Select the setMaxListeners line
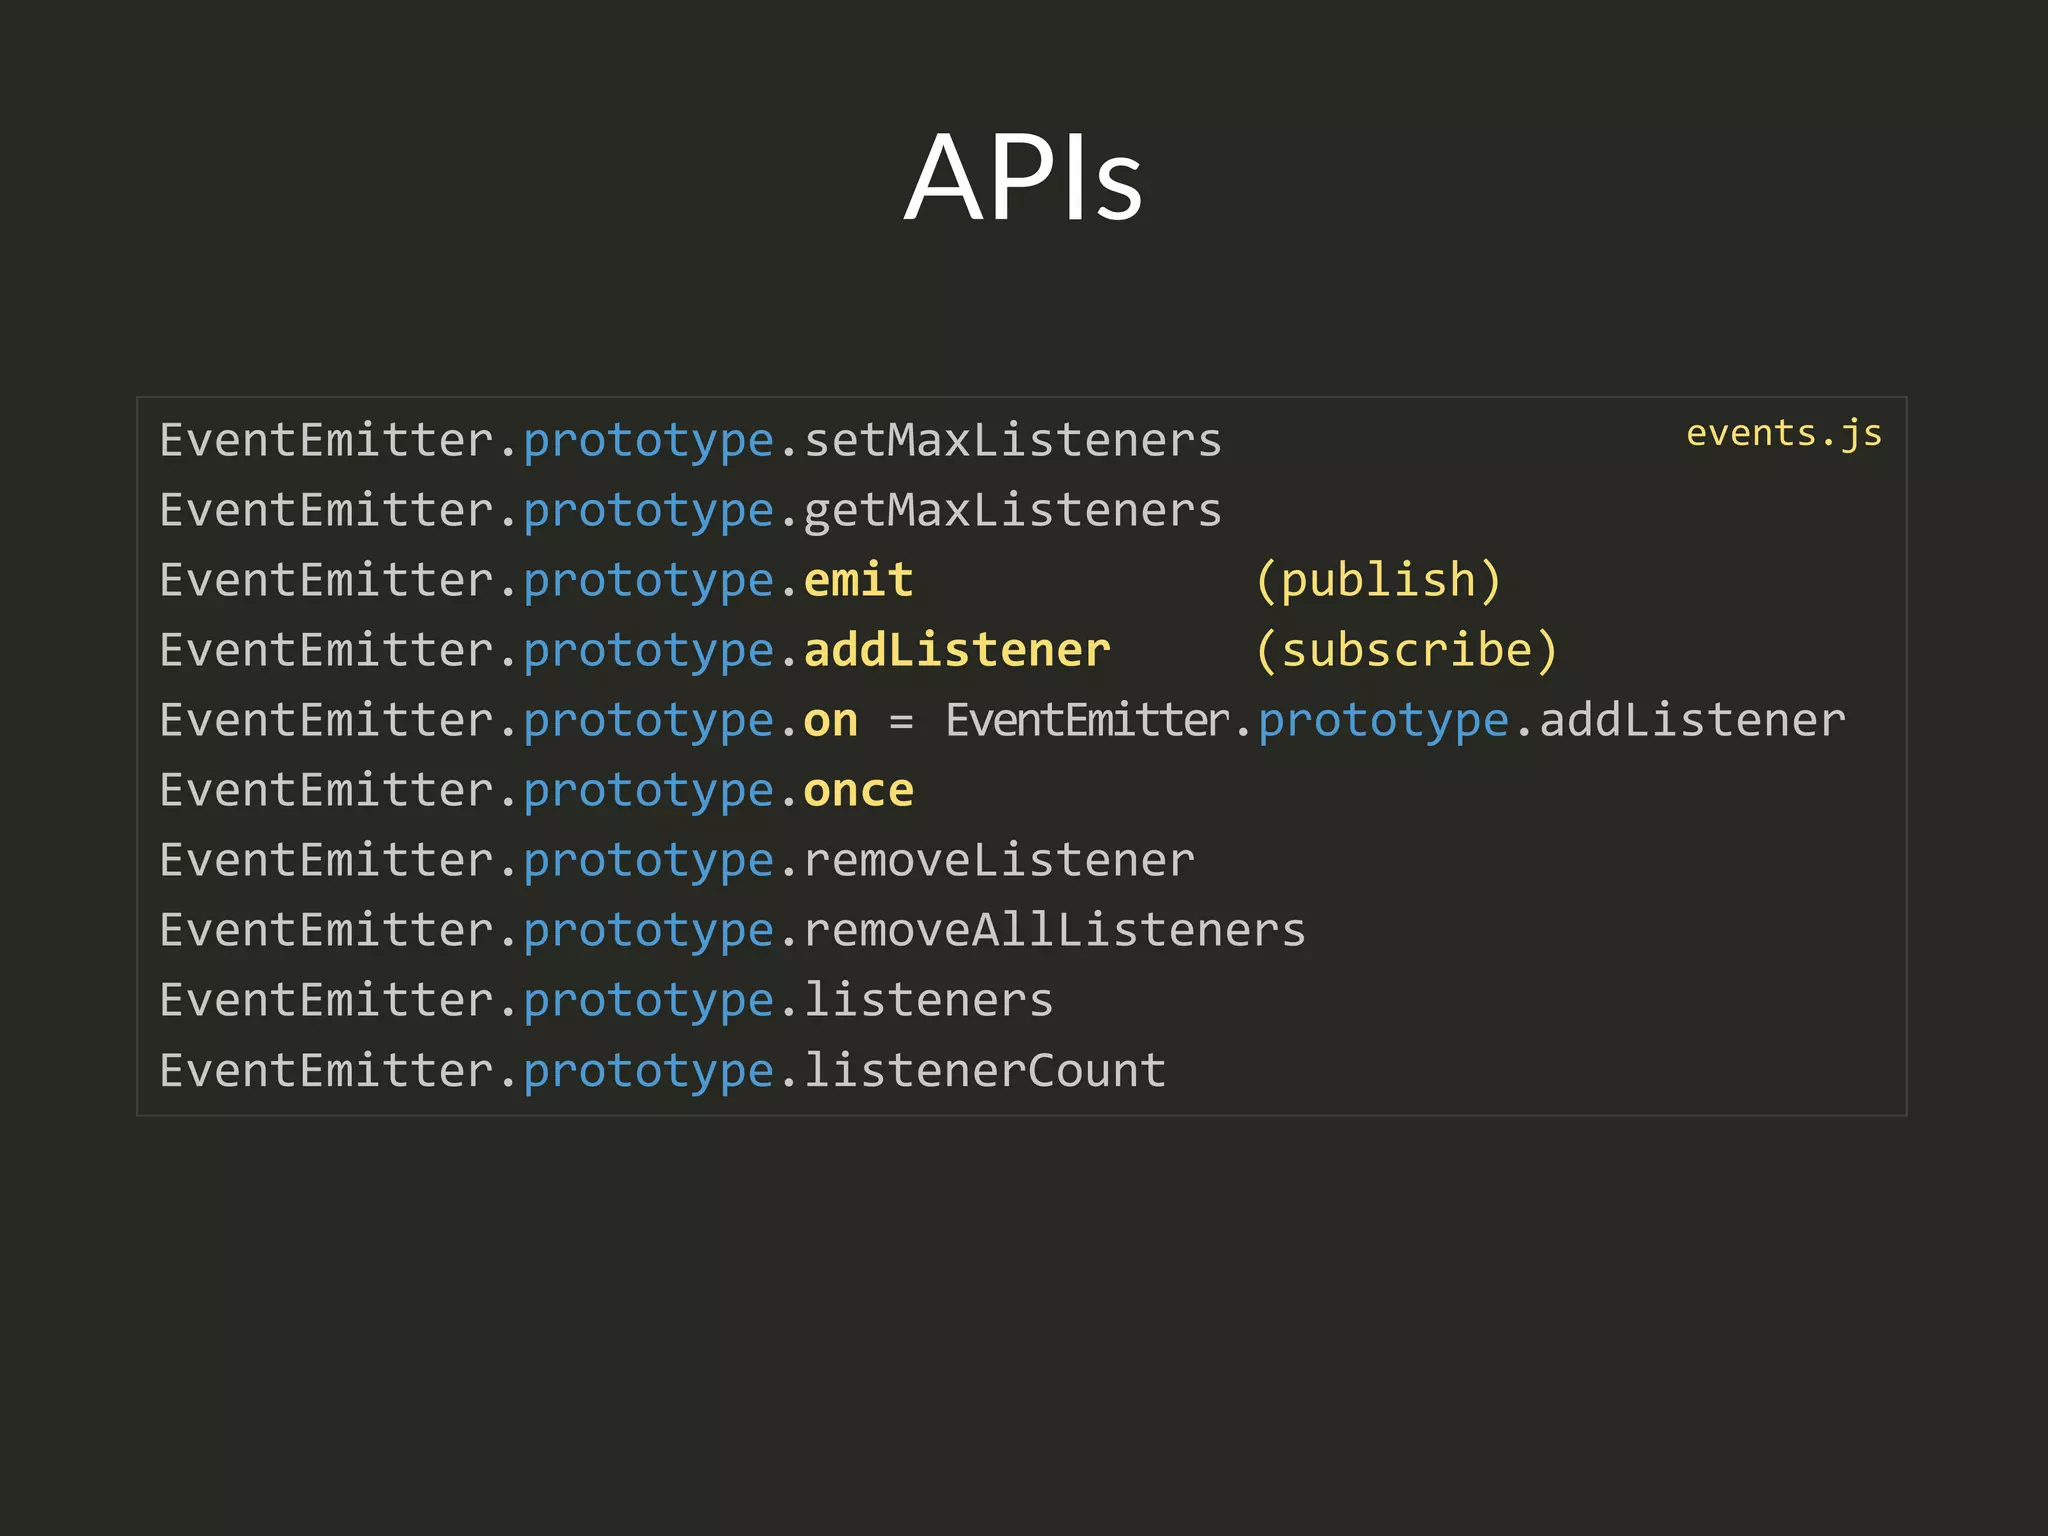 pos(691,441)
